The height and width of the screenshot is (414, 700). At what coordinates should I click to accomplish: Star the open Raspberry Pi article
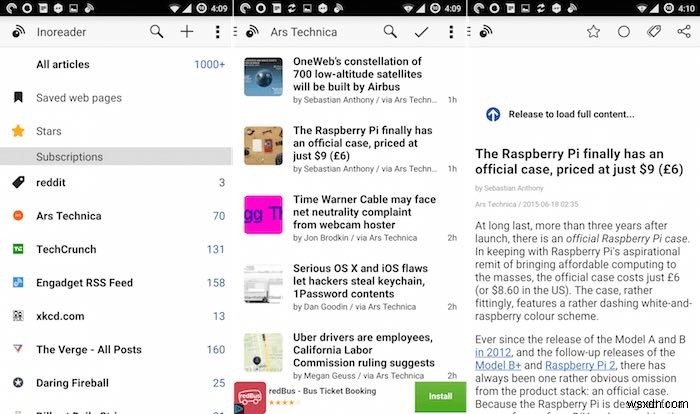click(x=593, y=32)
